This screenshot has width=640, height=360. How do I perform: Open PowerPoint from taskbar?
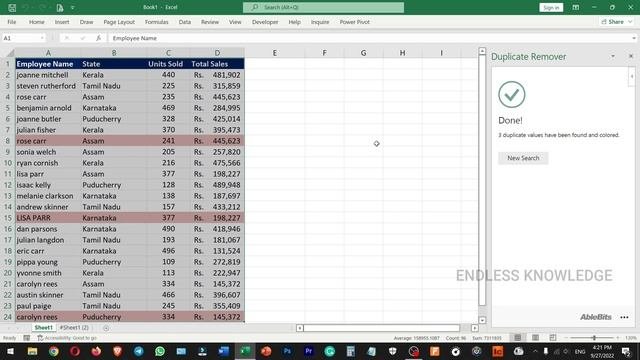266,351
